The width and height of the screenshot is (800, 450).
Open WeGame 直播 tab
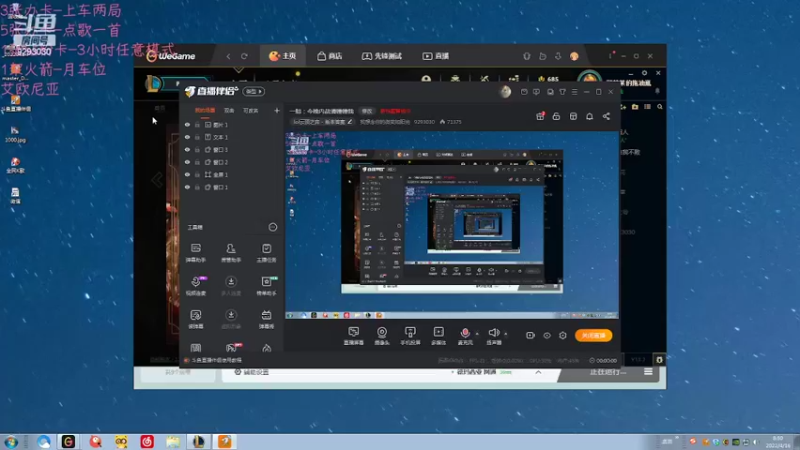tap(436, 56)
